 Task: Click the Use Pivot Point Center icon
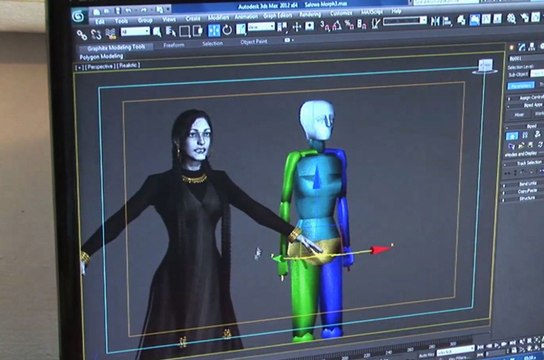click(x=283, y=27)
